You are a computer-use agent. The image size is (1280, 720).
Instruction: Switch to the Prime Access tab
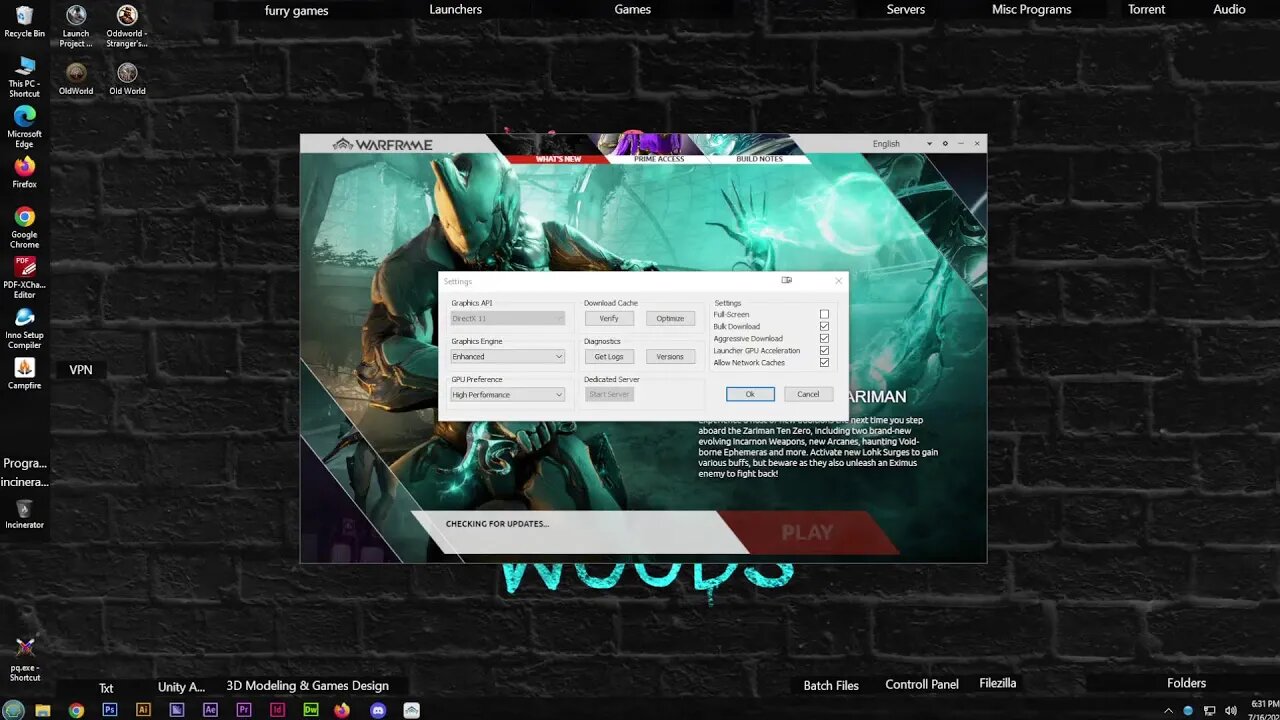point(659,159)
